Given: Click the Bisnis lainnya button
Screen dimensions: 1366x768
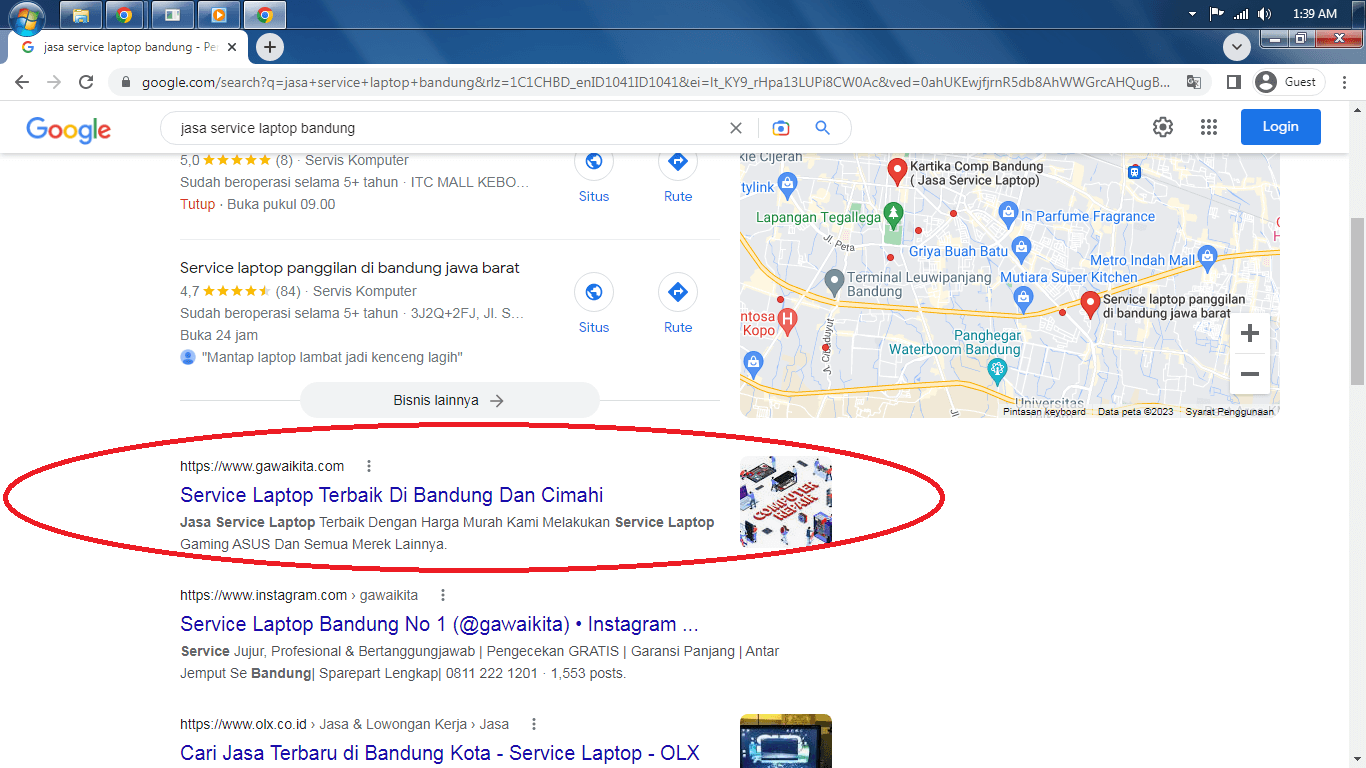Looking at the screenshot, I should coord(449,400).
